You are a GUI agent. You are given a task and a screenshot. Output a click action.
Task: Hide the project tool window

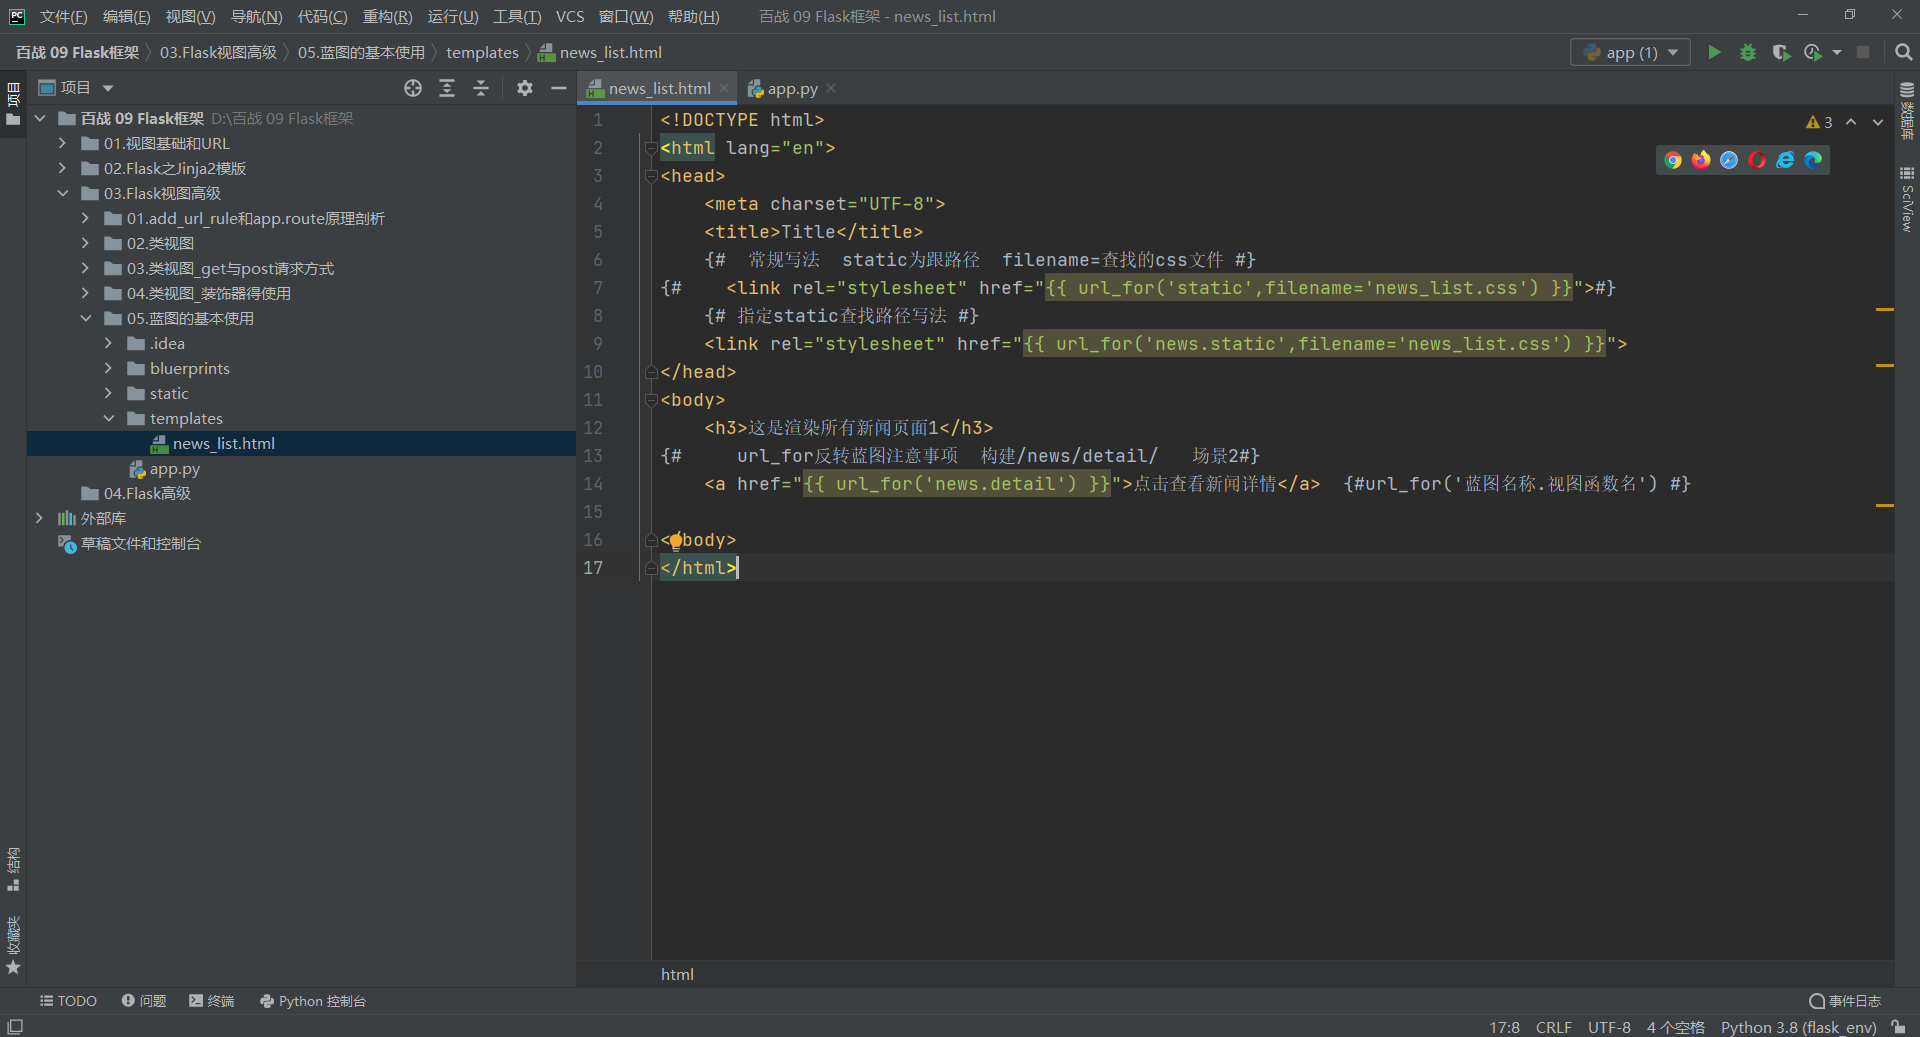pyautogui.click(x=559, y=88)
